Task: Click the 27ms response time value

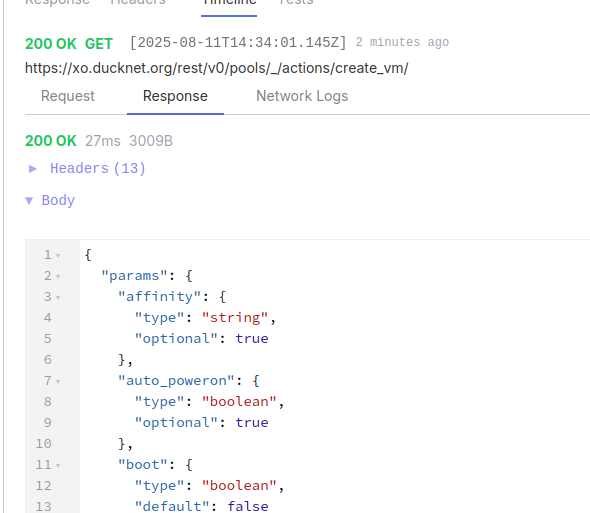Action: click(x=103, y=141)
